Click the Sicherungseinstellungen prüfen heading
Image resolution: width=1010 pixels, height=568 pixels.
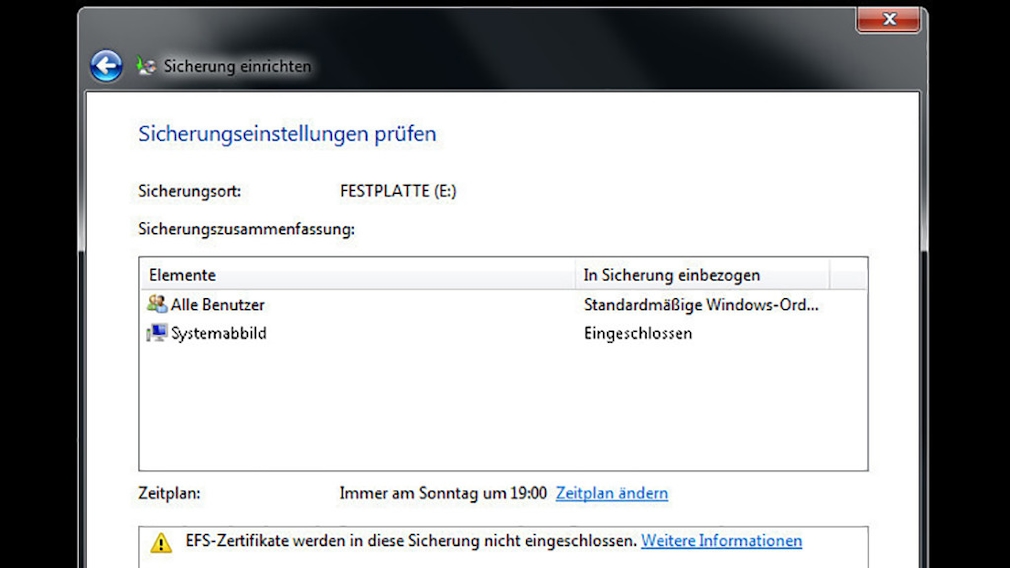[x=287, y=134]
